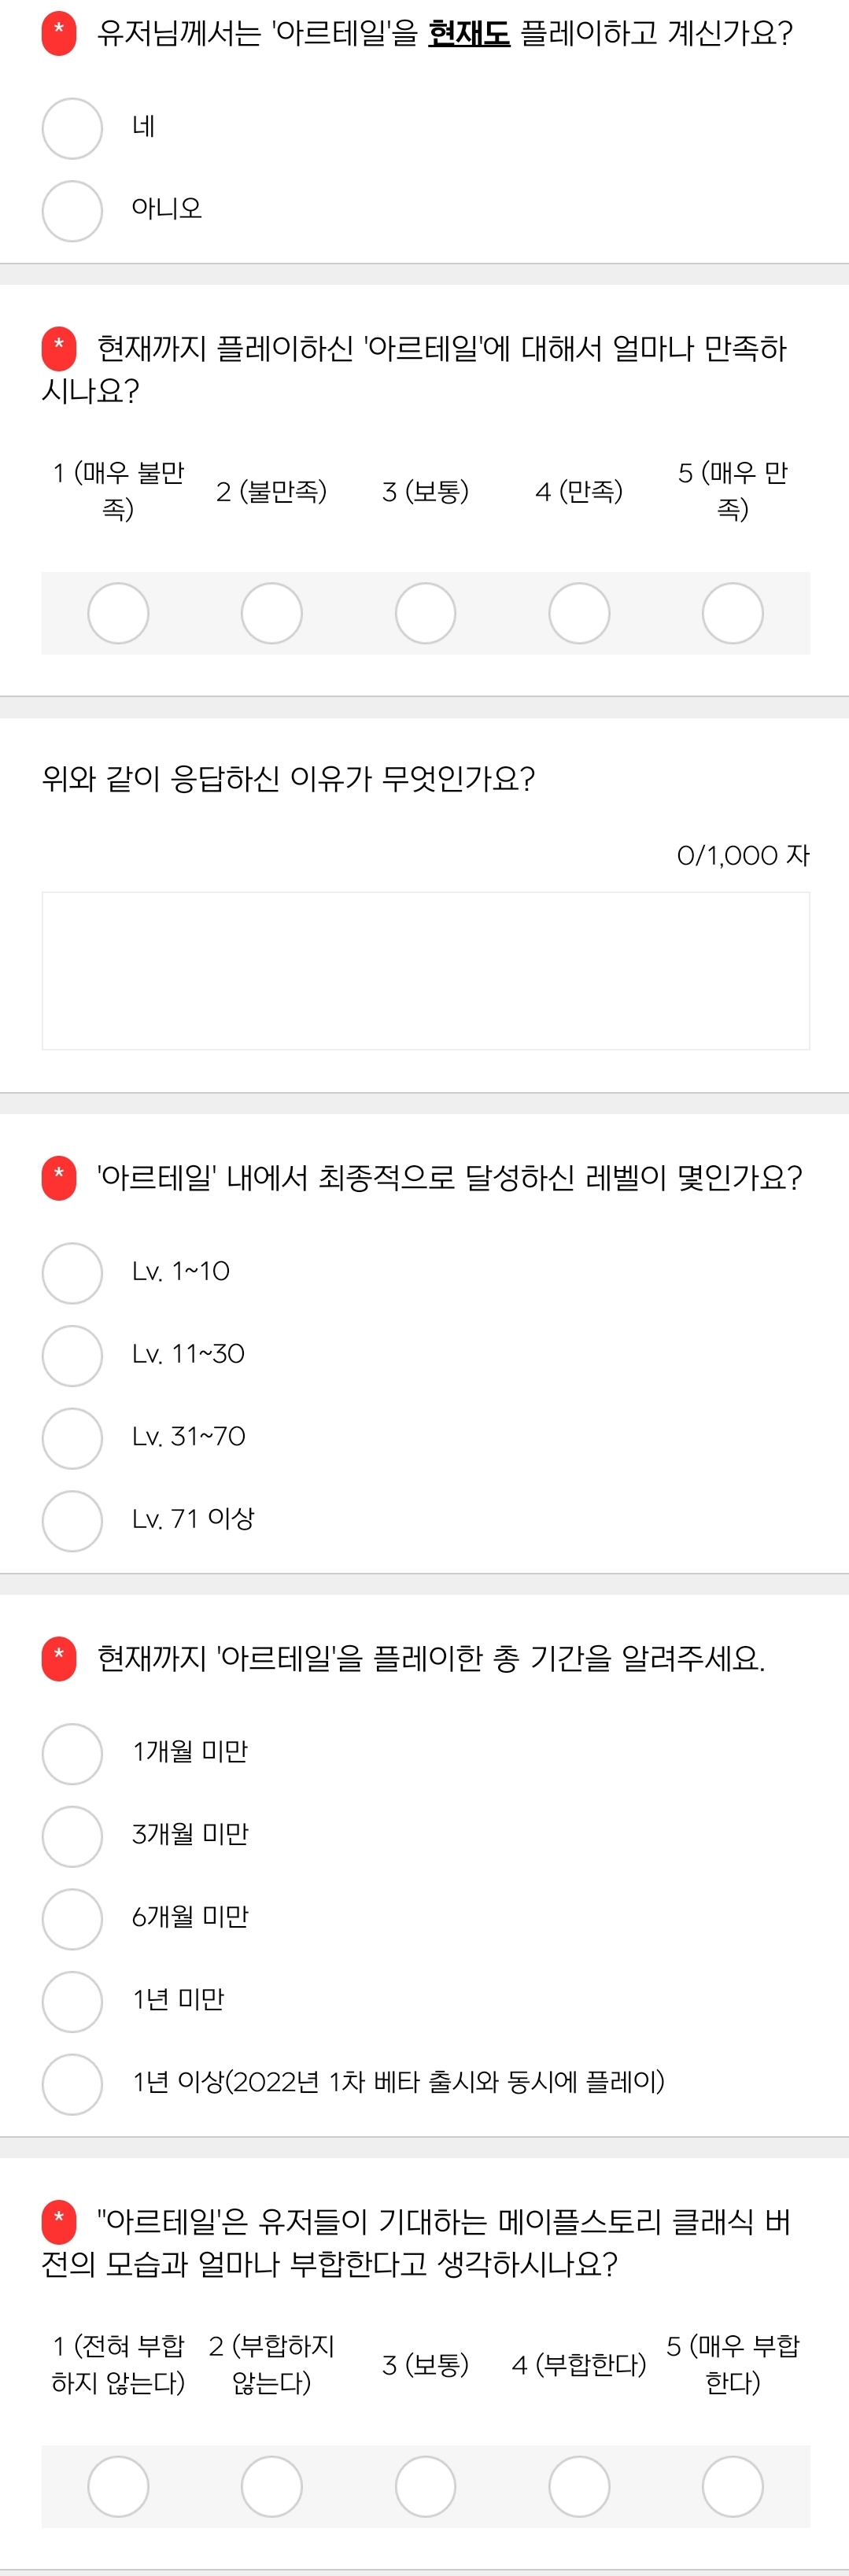Select play period '1년 미만'
Image resolution: width=849 pixels, height=2576 pixels.
click(x=72, y=2002)
